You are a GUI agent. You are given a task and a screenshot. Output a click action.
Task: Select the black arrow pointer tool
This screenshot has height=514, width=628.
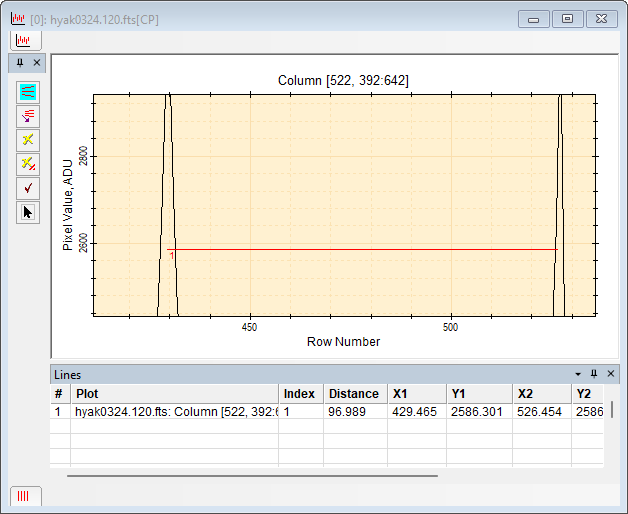point(28,212)
